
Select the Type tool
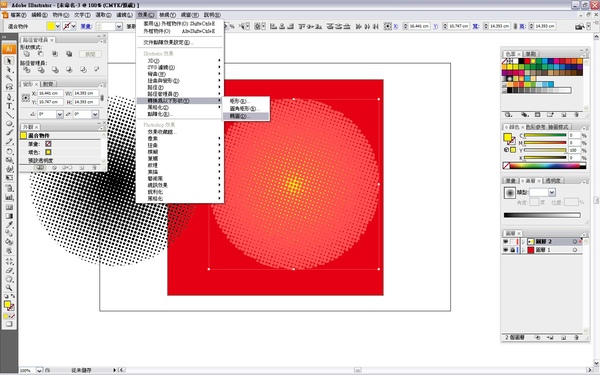pyautogui.click(x=9, y=106)
